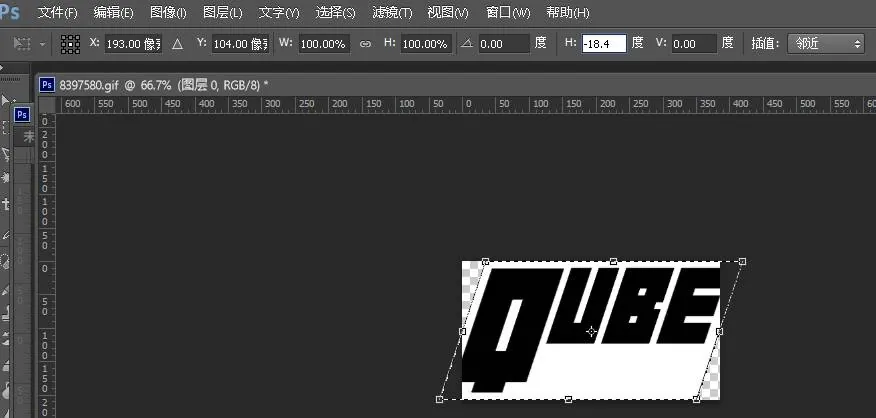876x418 pixels.
Task: Toggle relative positioning triangle for reference point
Action: pyautogui.click(x=177, y=44)
